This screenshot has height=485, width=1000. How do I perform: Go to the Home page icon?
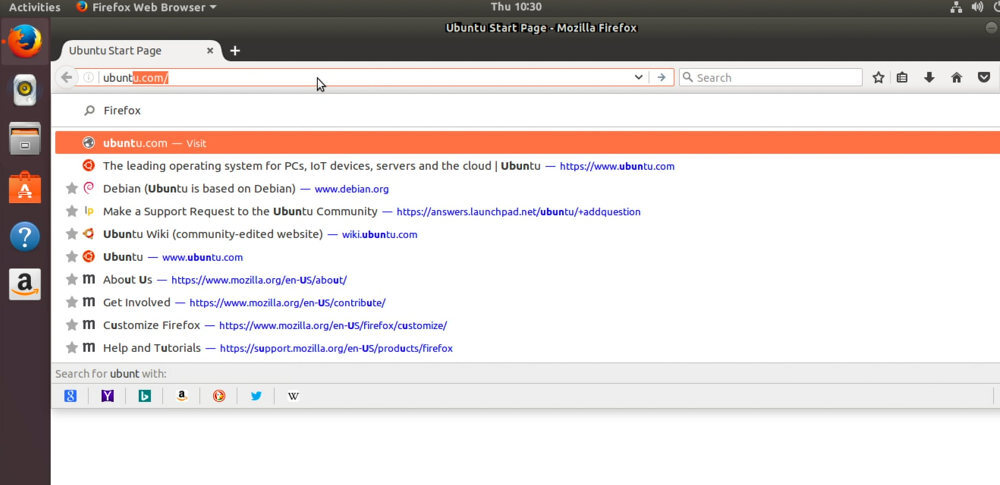click(957, 77)
